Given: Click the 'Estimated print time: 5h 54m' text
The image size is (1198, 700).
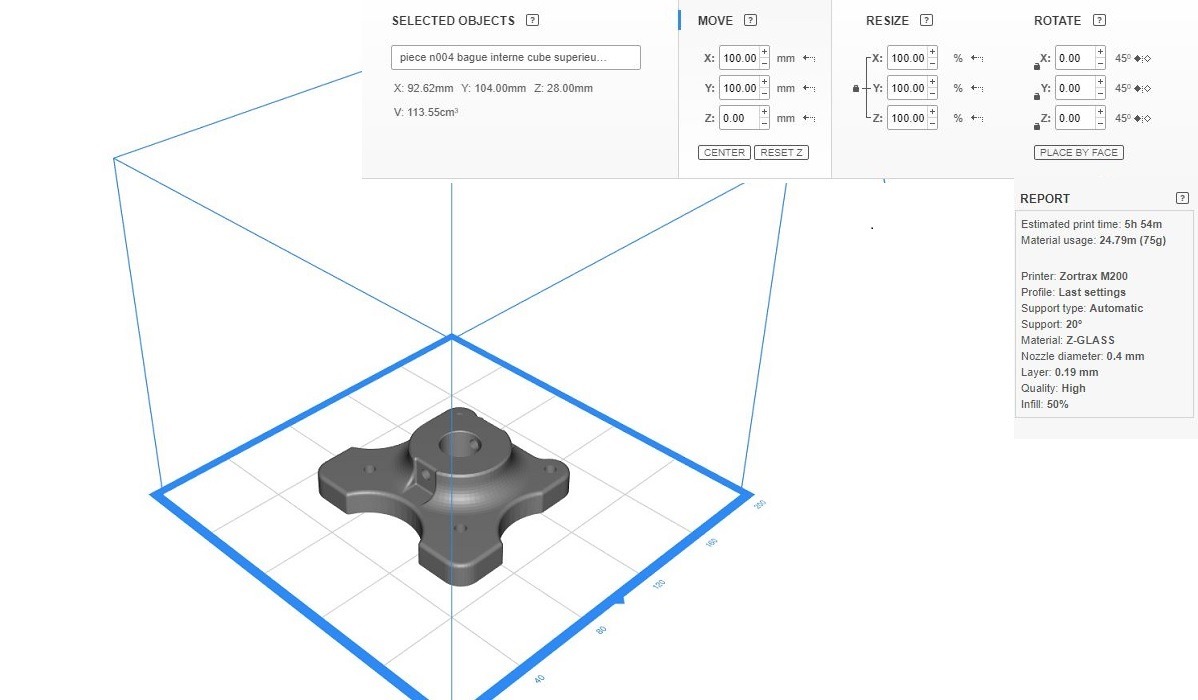Looking at the screenshot, I should 1091,224.
